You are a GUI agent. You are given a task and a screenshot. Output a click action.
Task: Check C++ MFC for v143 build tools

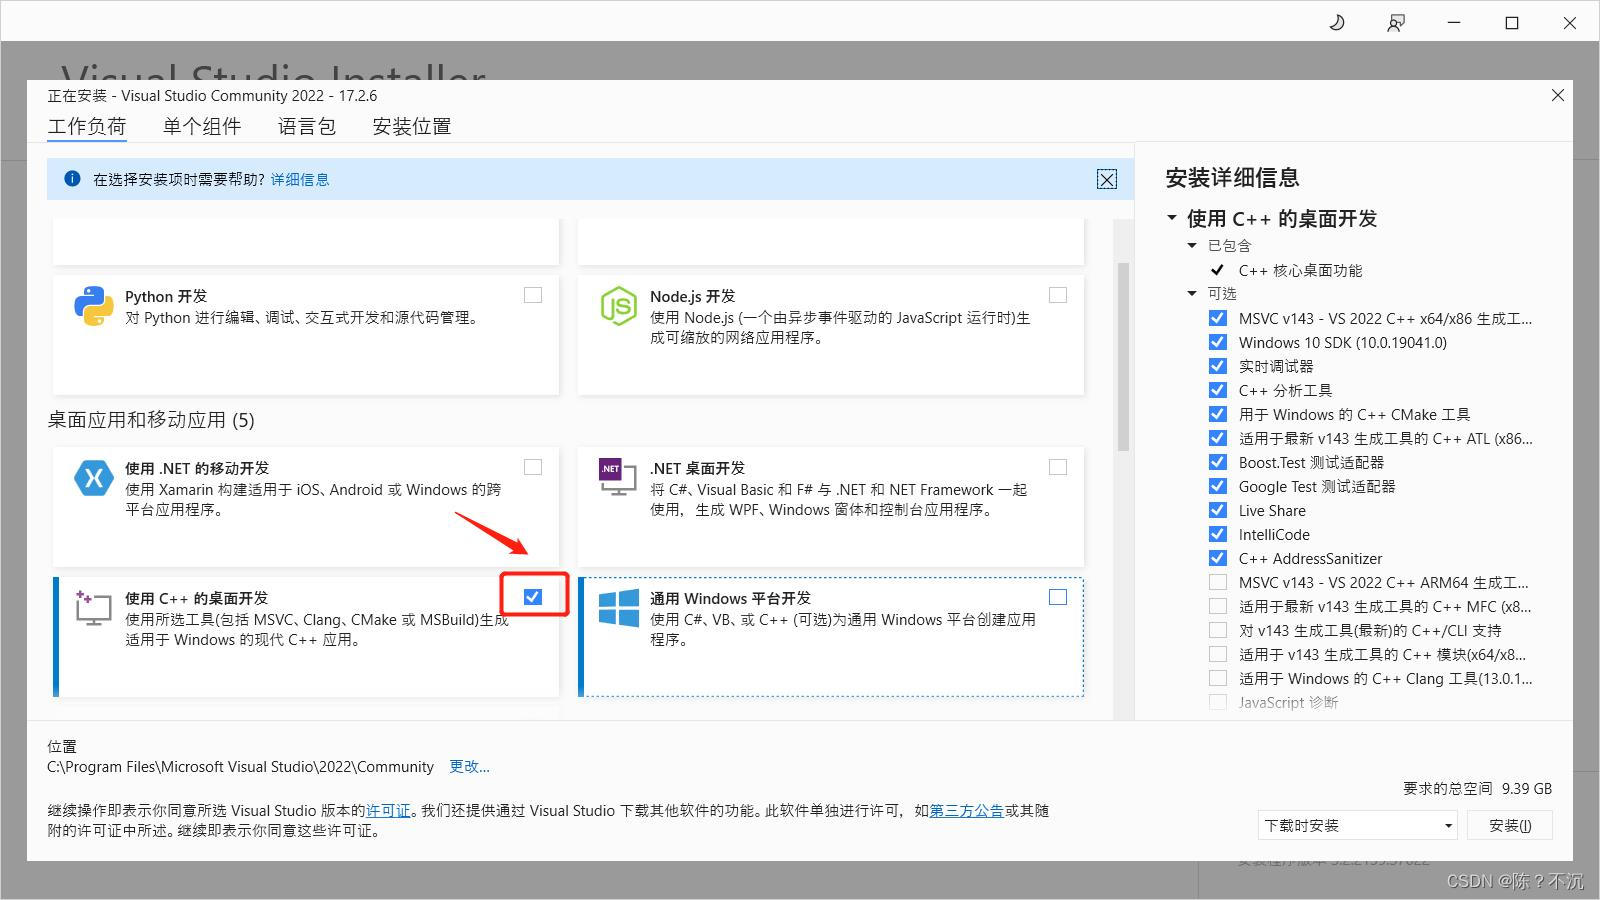[x=1217, y=606]
